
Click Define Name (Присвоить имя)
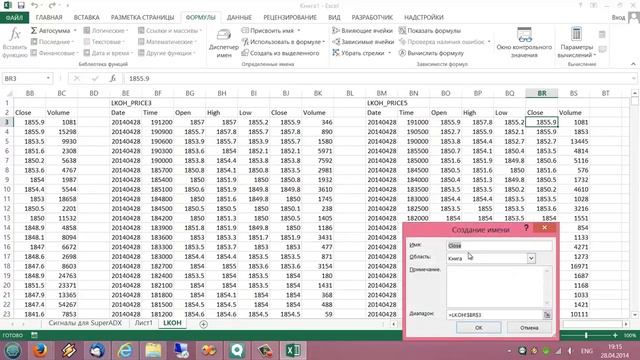271,31
